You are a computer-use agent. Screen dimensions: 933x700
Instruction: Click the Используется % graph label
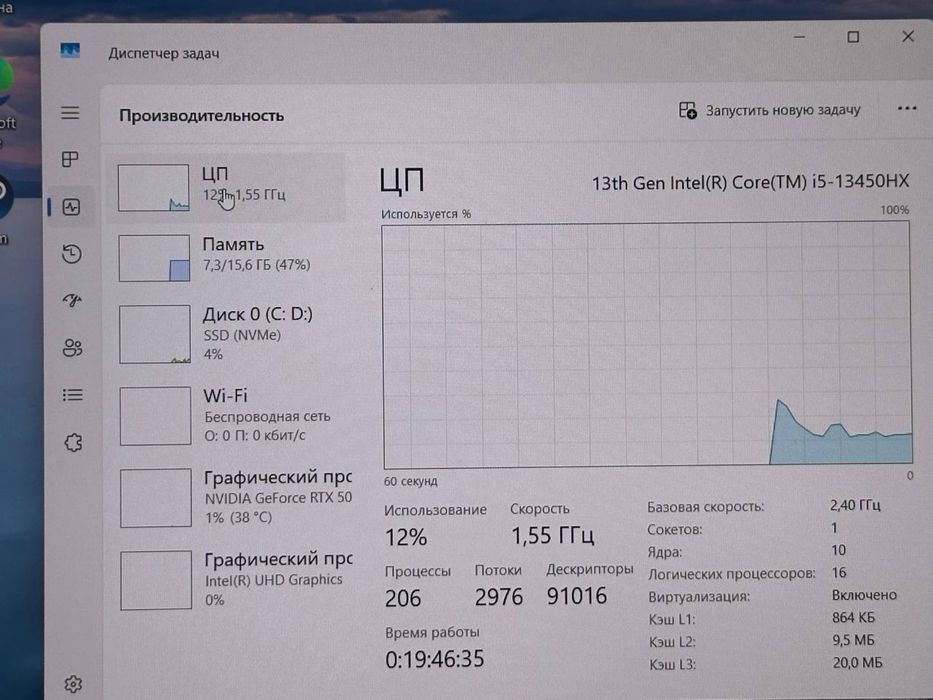pos(426,214)
